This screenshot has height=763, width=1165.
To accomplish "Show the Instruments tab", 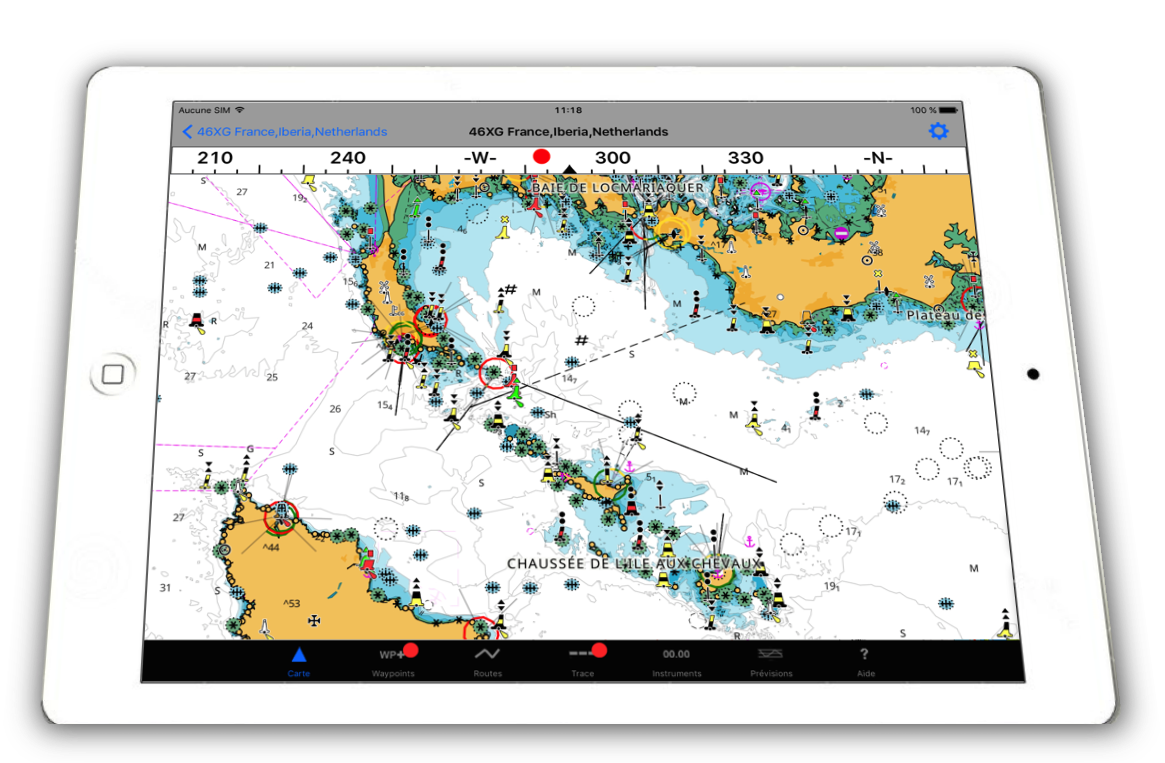I will click(676, 660).
